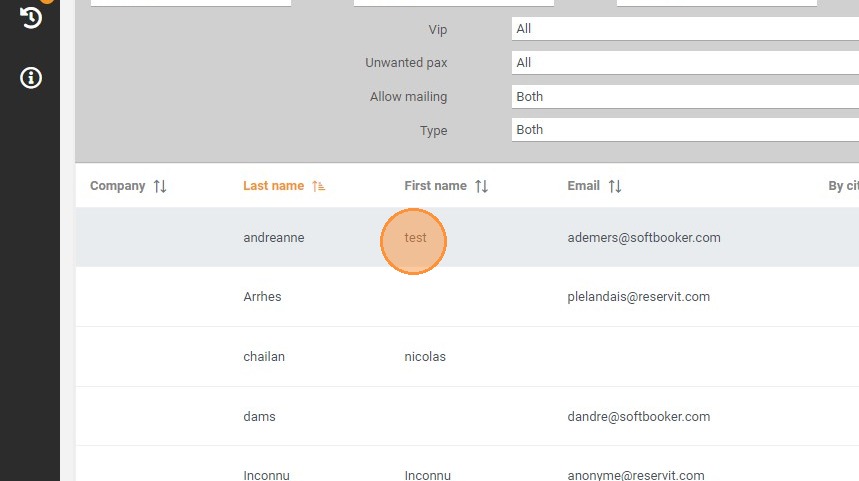Select the dams last name cell
This screenshot has width=859, height=481.
[259, 416]
